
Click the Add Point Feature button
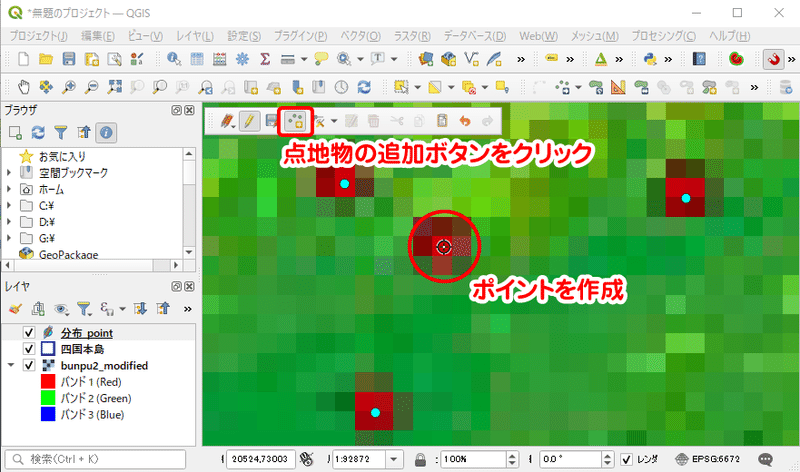[295, 121]
